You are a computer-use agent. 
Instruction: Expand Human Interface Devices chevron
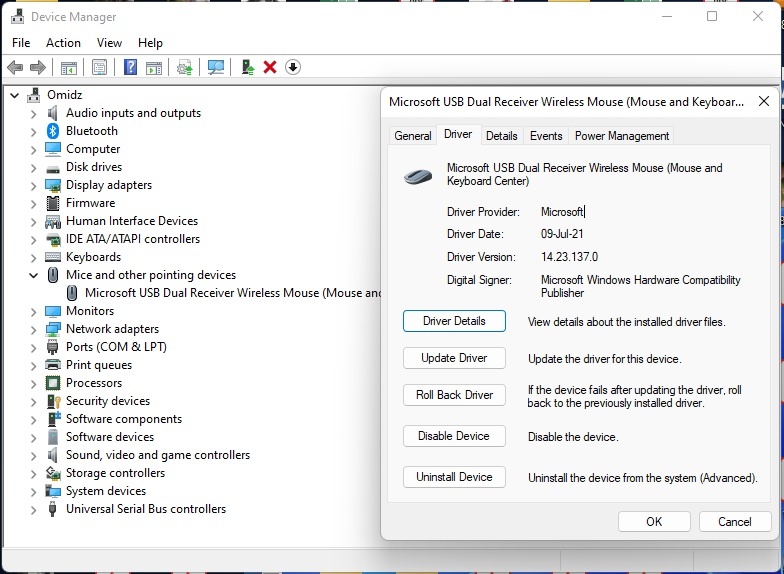point(34,222)
